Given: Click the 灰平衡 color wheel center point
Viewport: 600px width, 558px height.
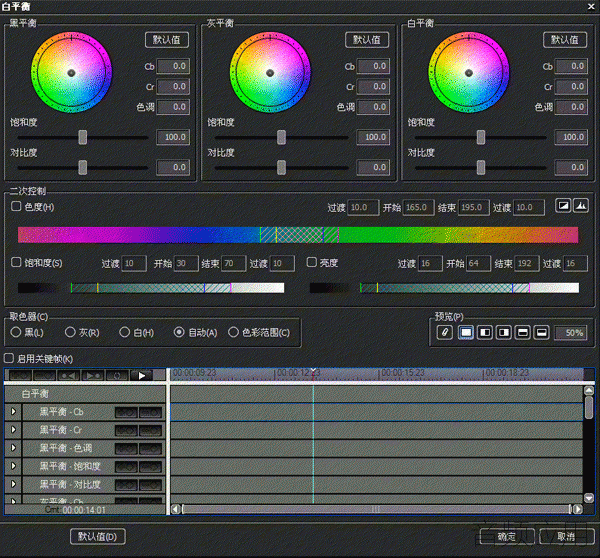Looking at the screenshot, I should 270,73.
